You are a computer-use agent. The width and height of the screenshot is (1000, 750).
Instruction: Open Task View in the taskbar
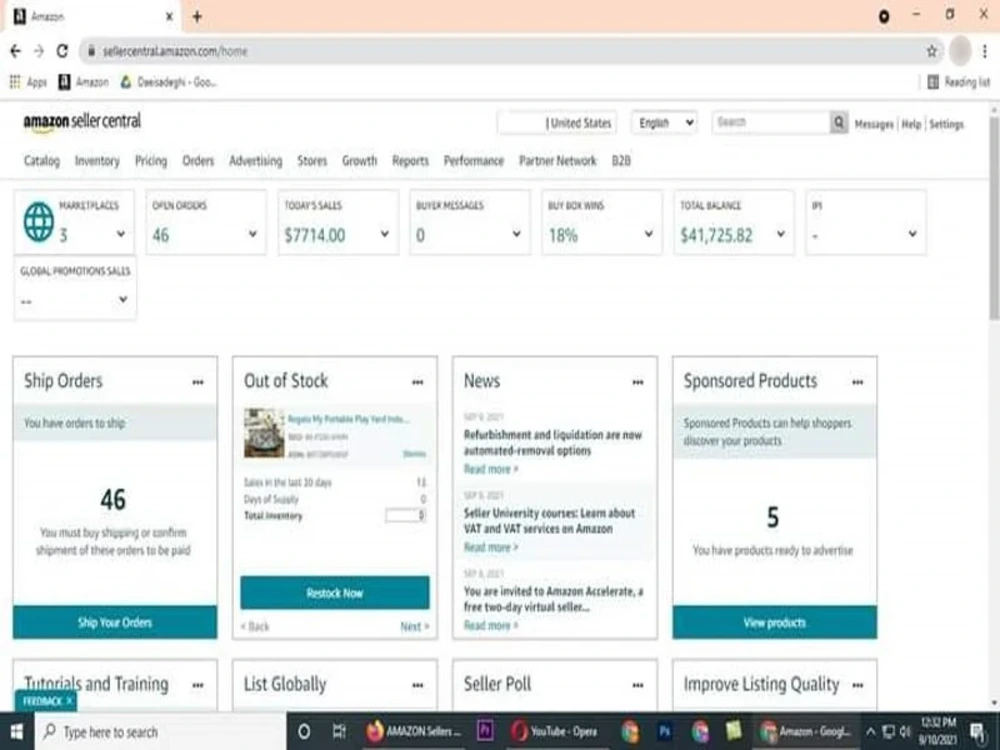339,732
